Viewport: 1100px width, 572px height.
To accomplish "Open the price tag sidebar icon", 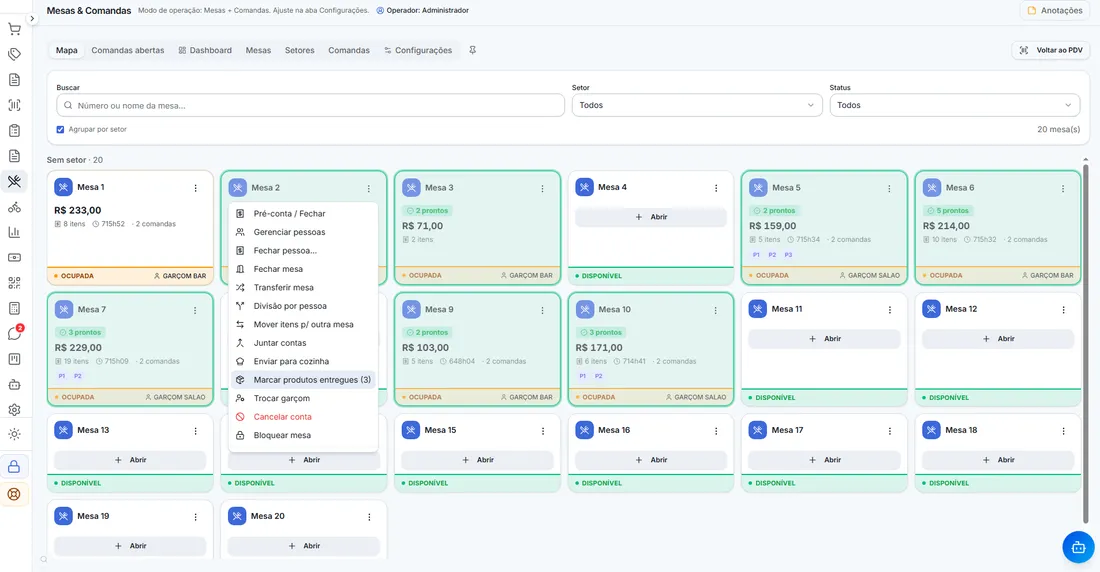I will (x=14, y=54).
